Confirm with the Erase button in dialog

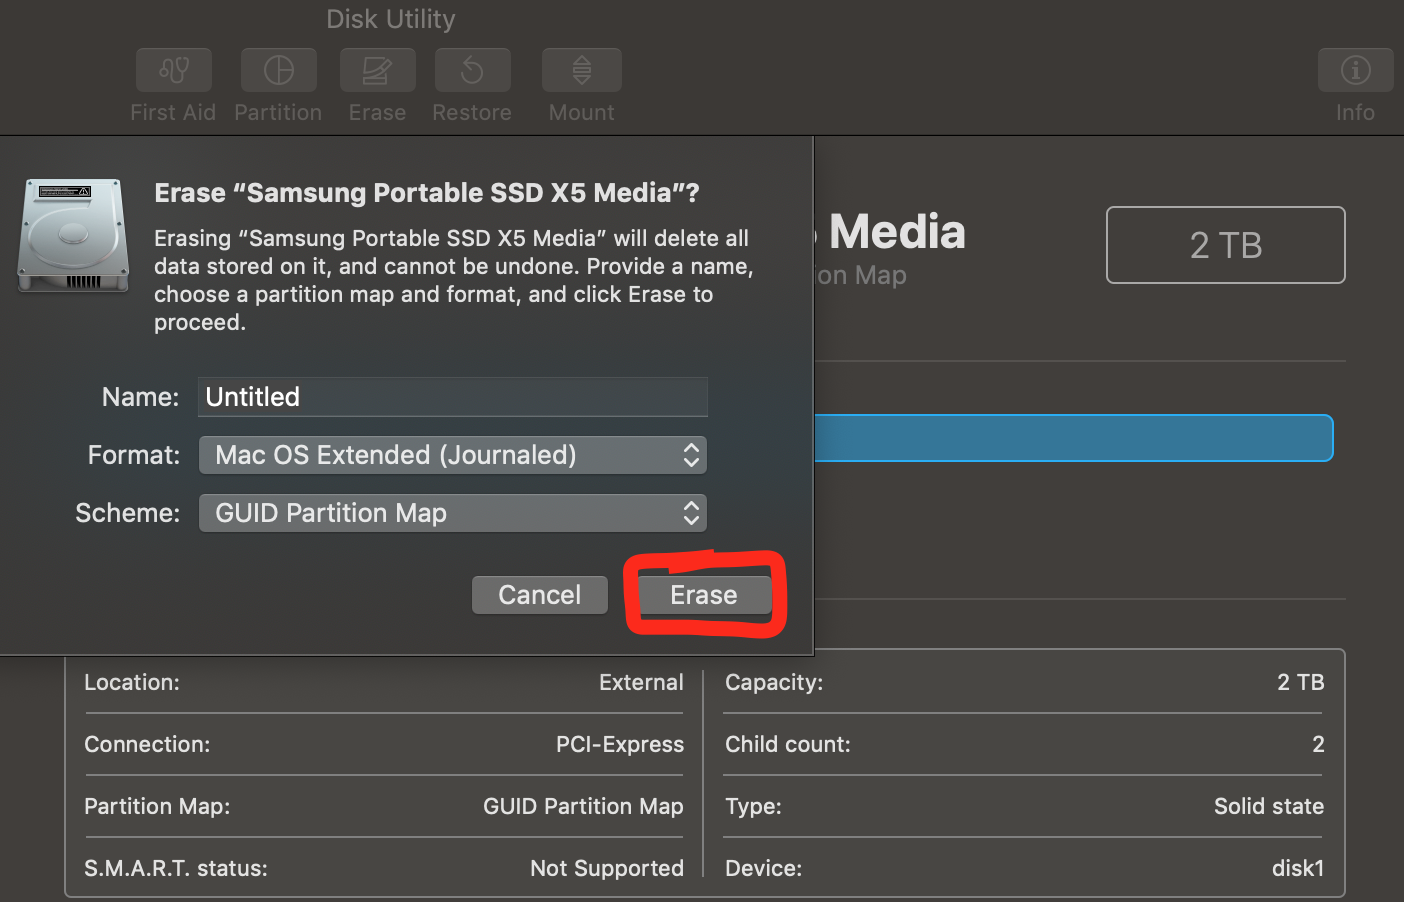(x=704, y=595)
